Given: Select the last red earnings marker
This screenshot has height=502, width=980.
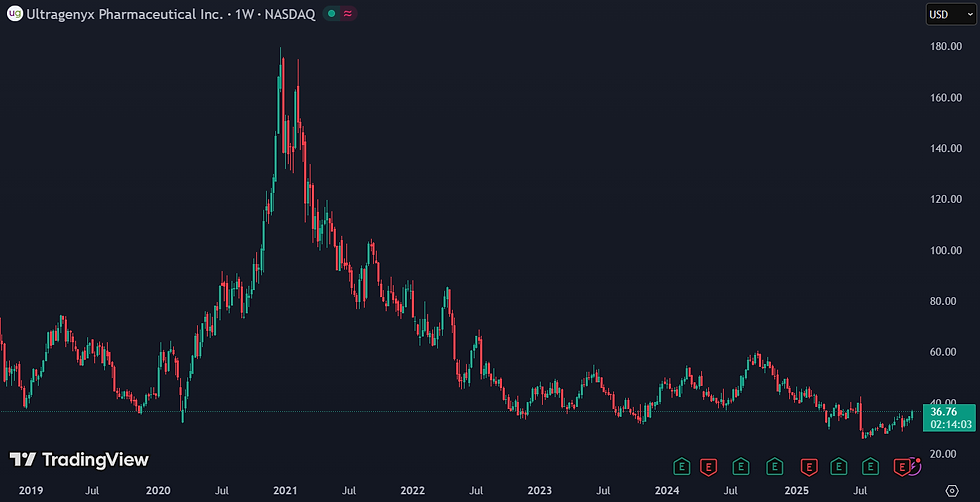Looking at the screenshot, I should pyautogui.click(x=902, y=466).
